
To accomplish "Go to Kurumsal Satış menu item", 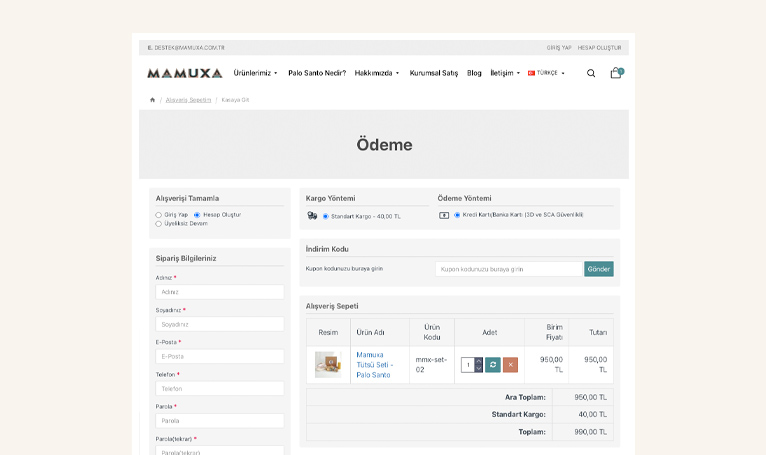I will coord(433,73).
